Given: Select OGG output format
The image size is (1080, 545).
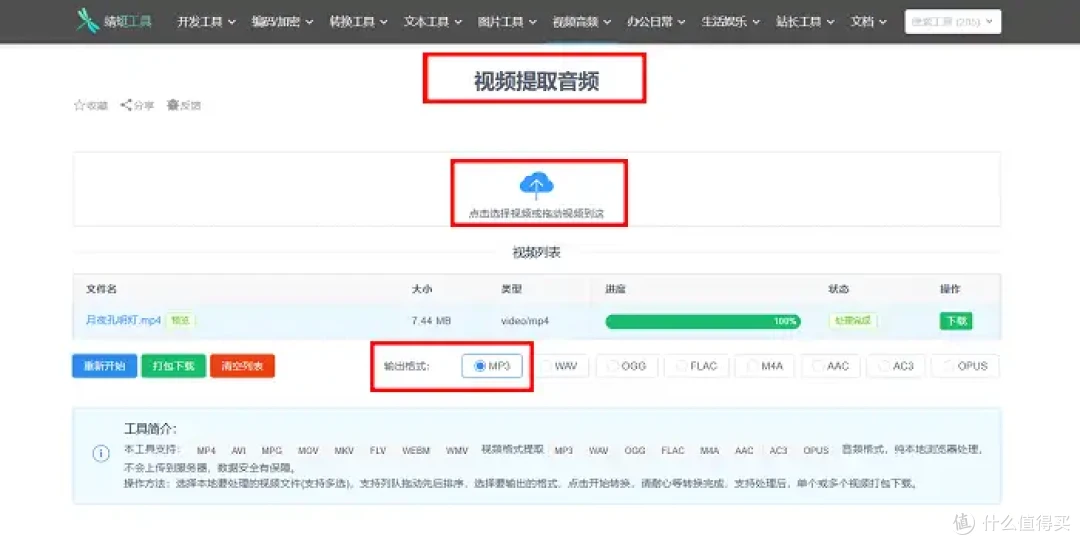Looking at the screenshot, I should pyautogui.click(x=627, y=366).
